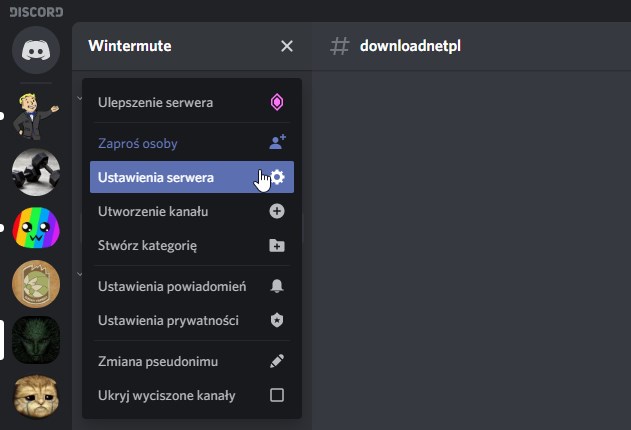
Task: Open the crying cat server icon
Action: 36,396
